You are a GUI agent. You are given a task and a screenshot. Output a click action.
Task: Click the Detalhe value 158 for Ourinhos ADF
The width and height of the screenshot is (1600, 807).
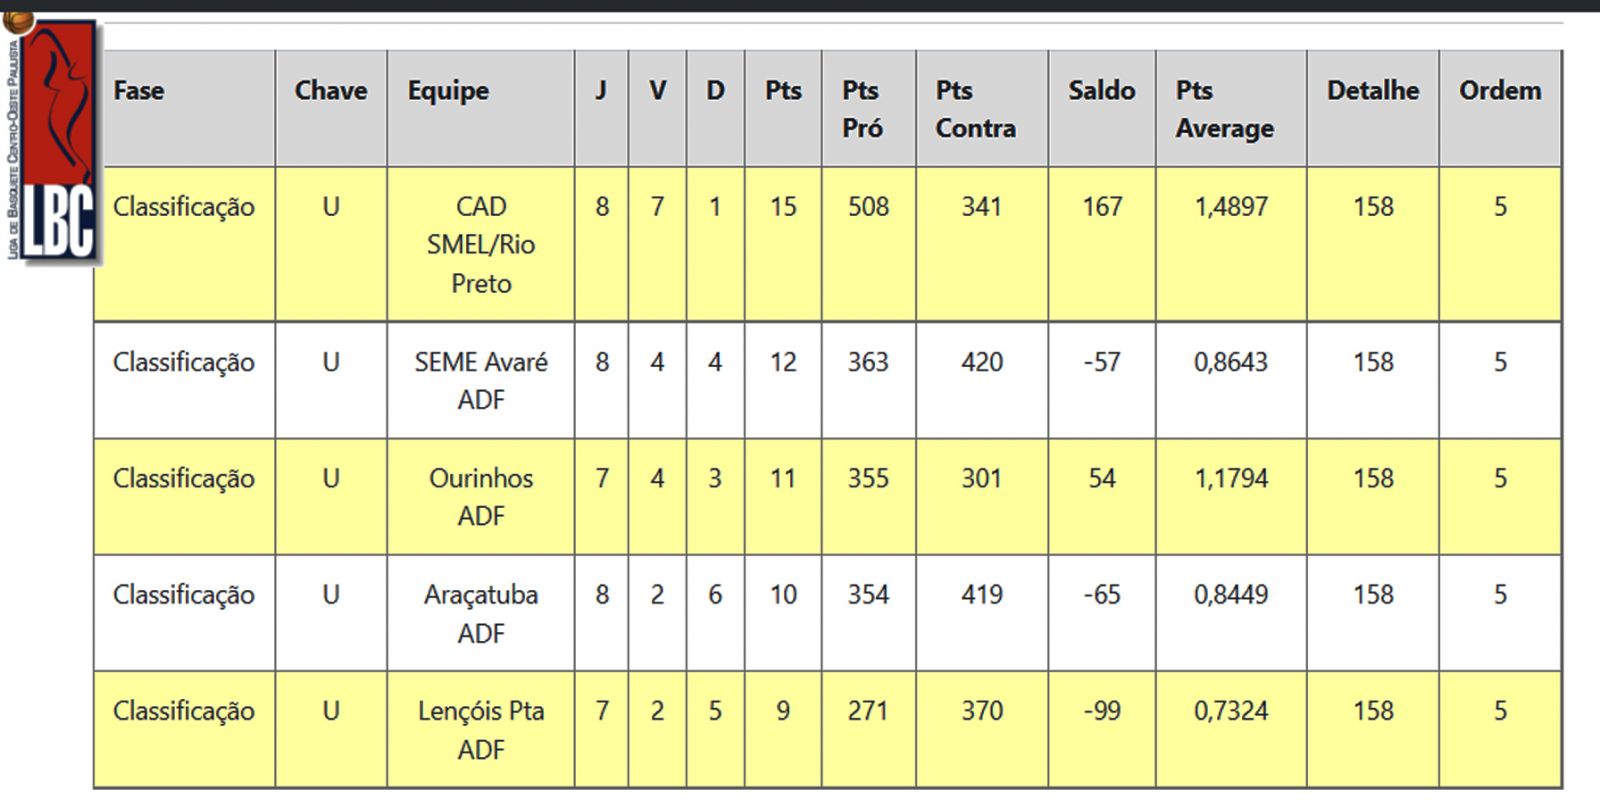pos(1373,478)
